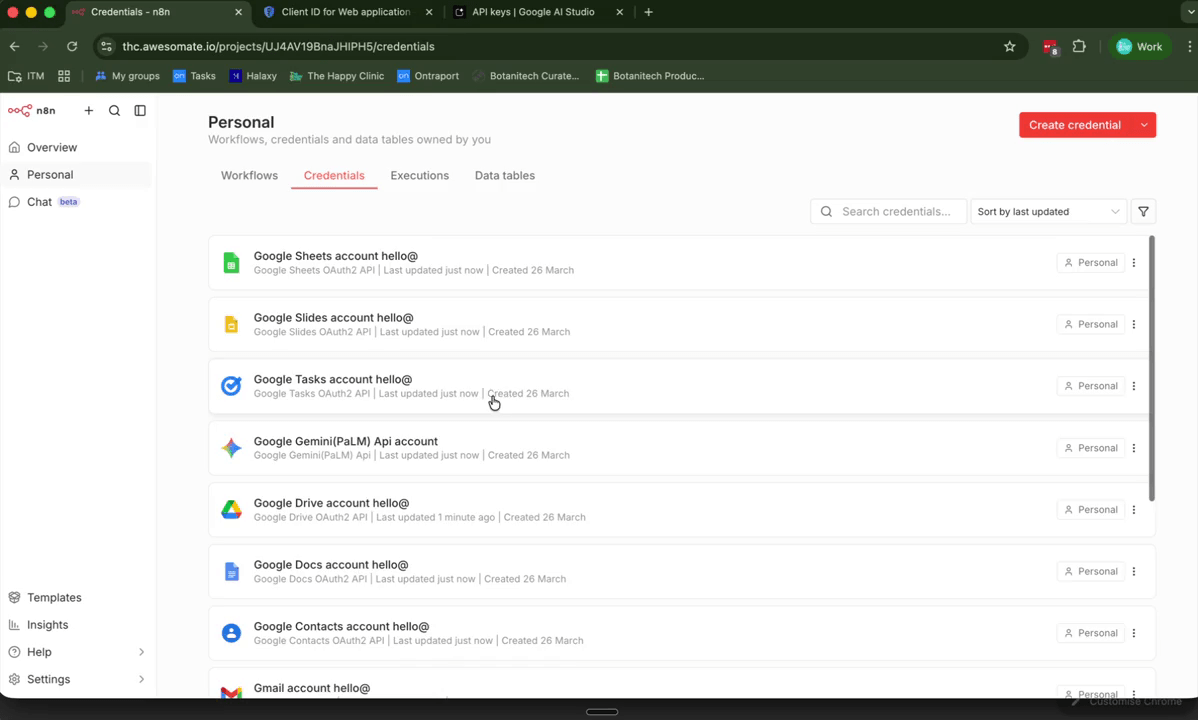Click the Create credential button

1075,124
